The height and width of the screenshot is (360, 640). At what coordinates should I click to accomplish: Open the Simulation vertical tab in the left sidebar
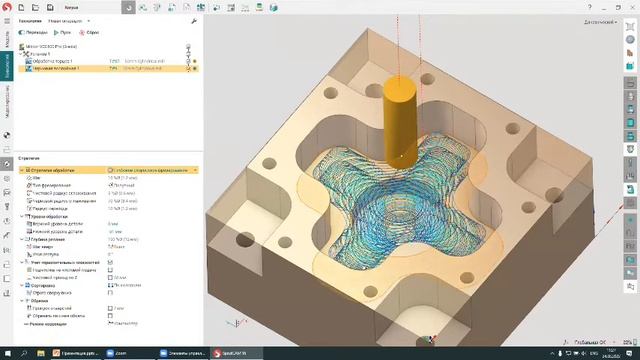pos(7,102)
